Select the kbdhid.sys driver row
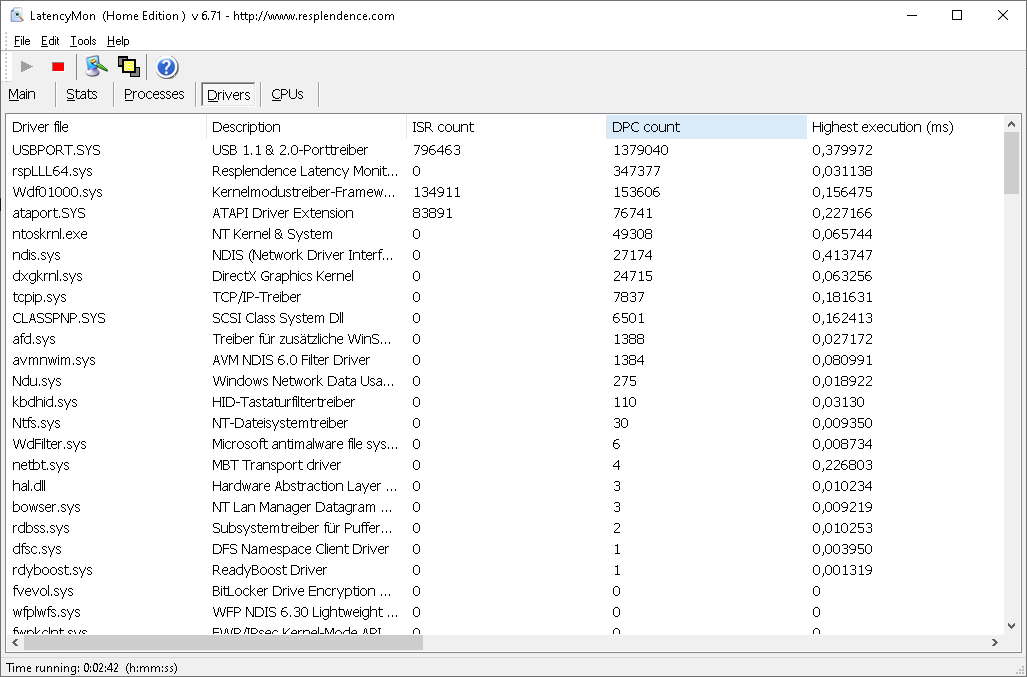This screenshot has height=677, width=1027. [504, 402]
